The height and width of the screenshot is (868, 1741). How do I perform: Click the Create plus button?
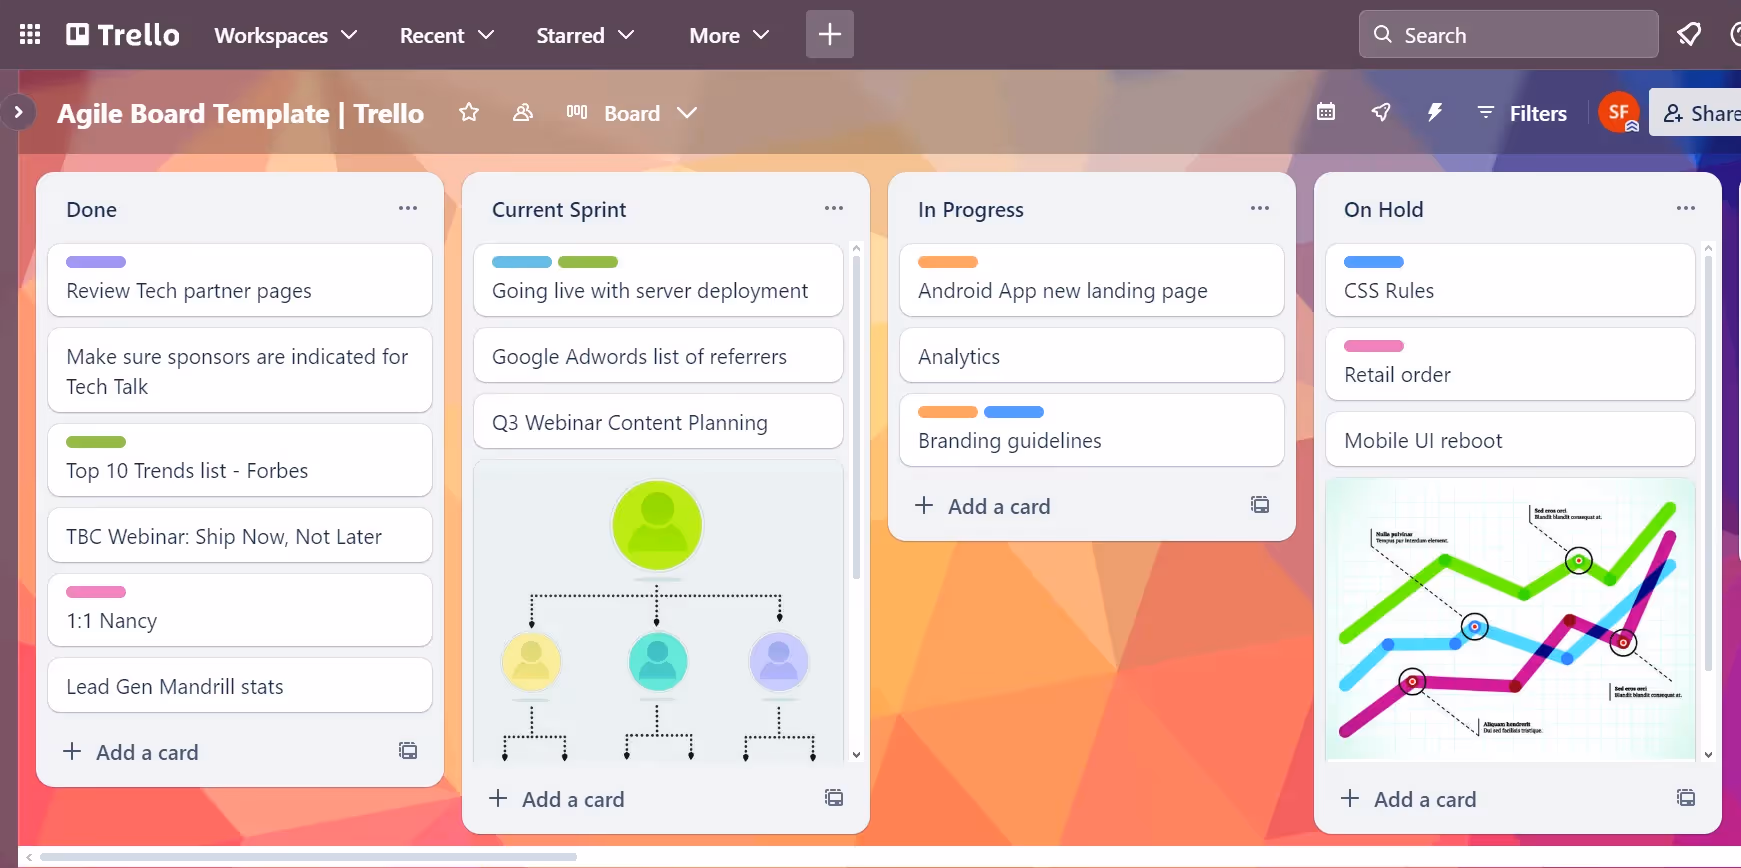click(x=830, y=34)
